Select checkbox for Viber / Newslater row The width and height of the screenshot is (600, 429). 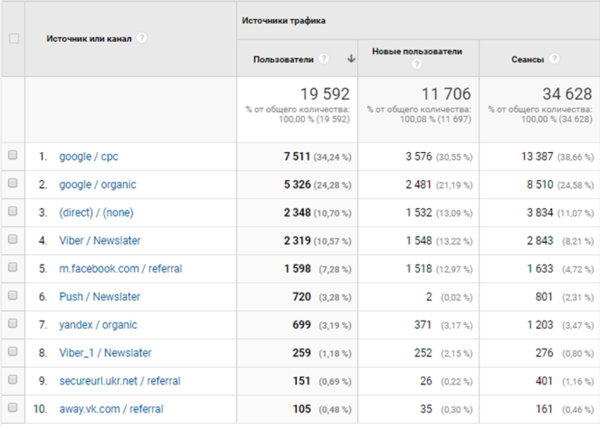13,239
